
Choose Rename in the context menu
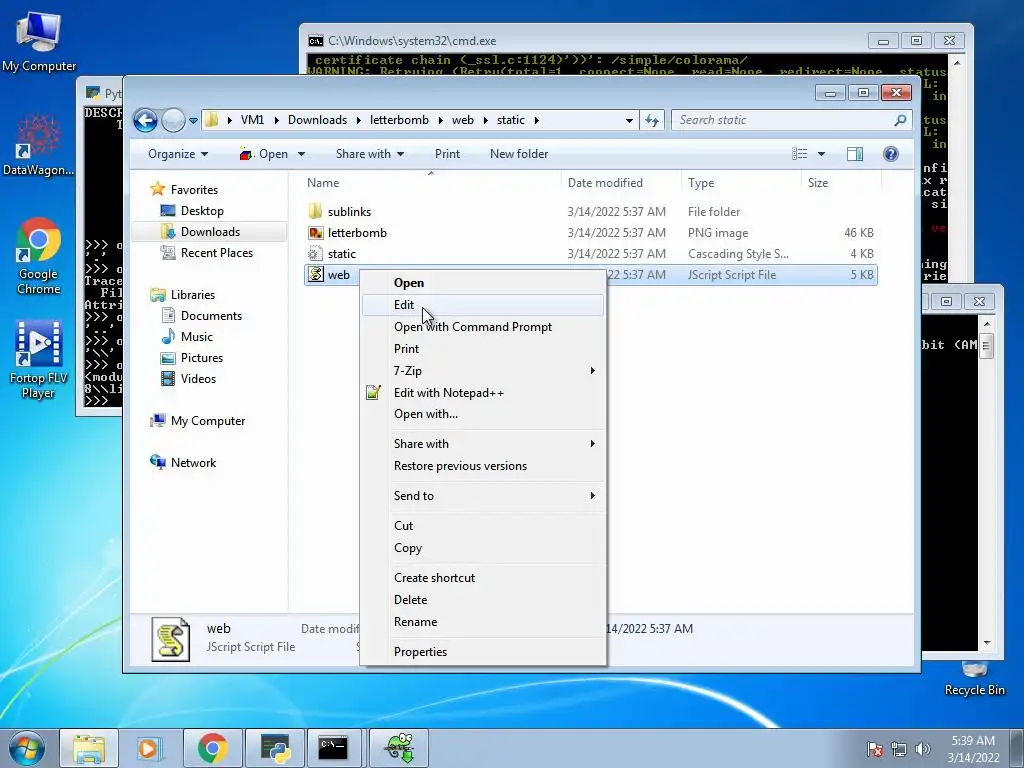(x=483, y=622)
